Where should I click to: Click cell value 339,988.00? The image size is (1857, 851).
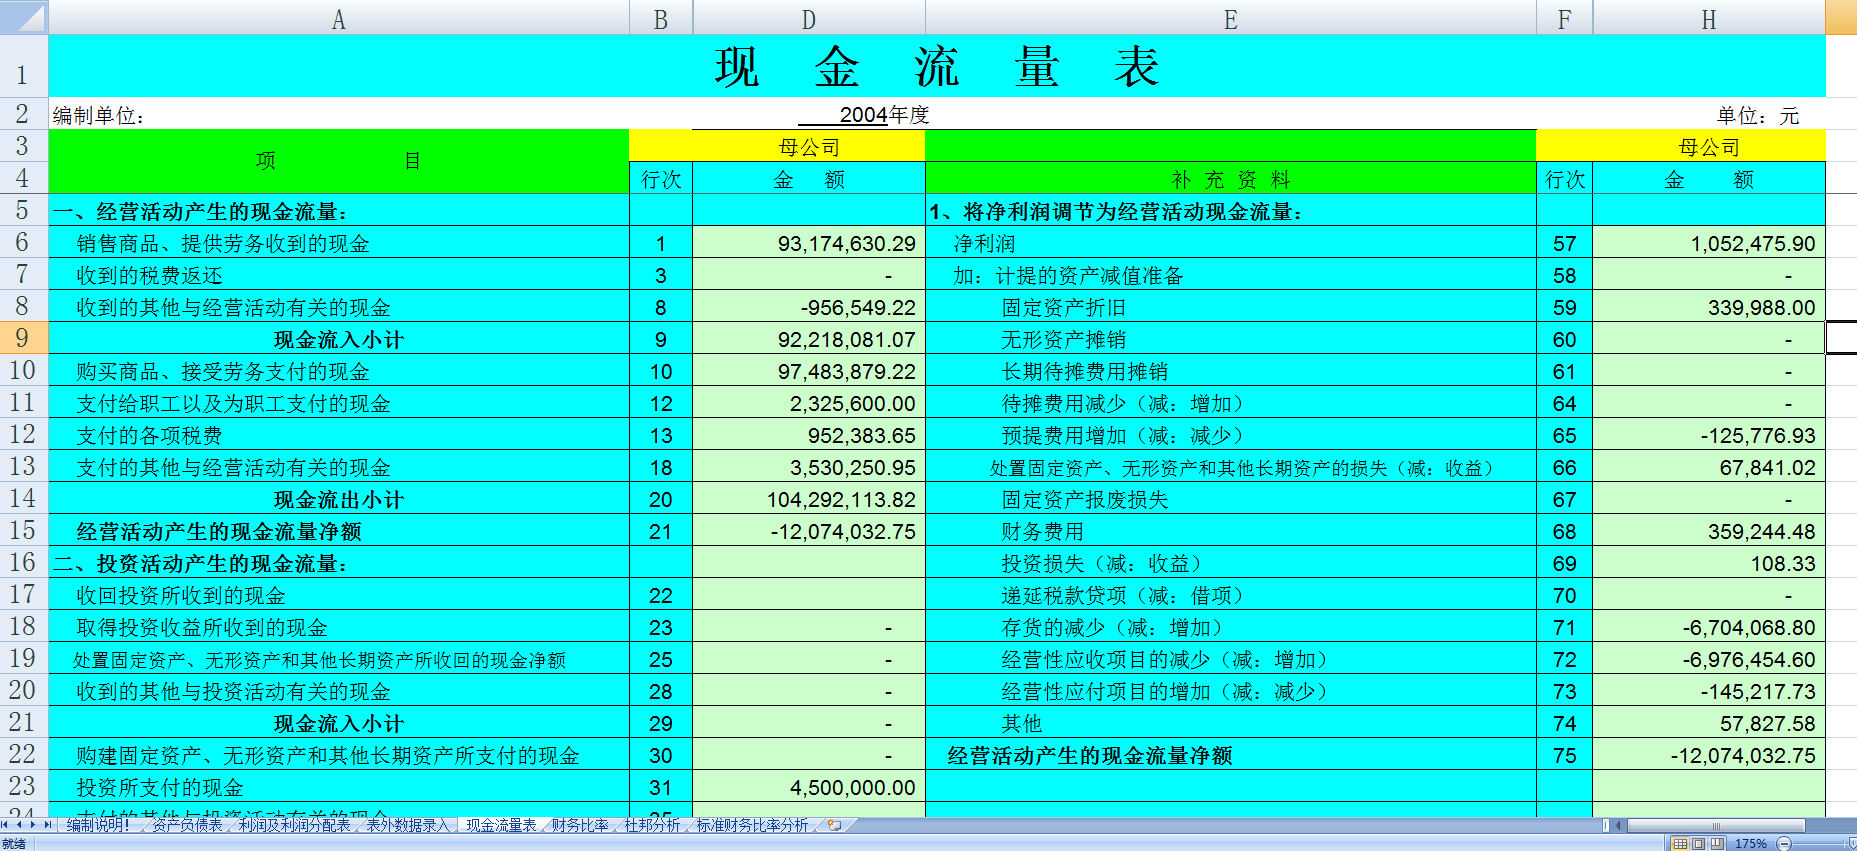1709,307
